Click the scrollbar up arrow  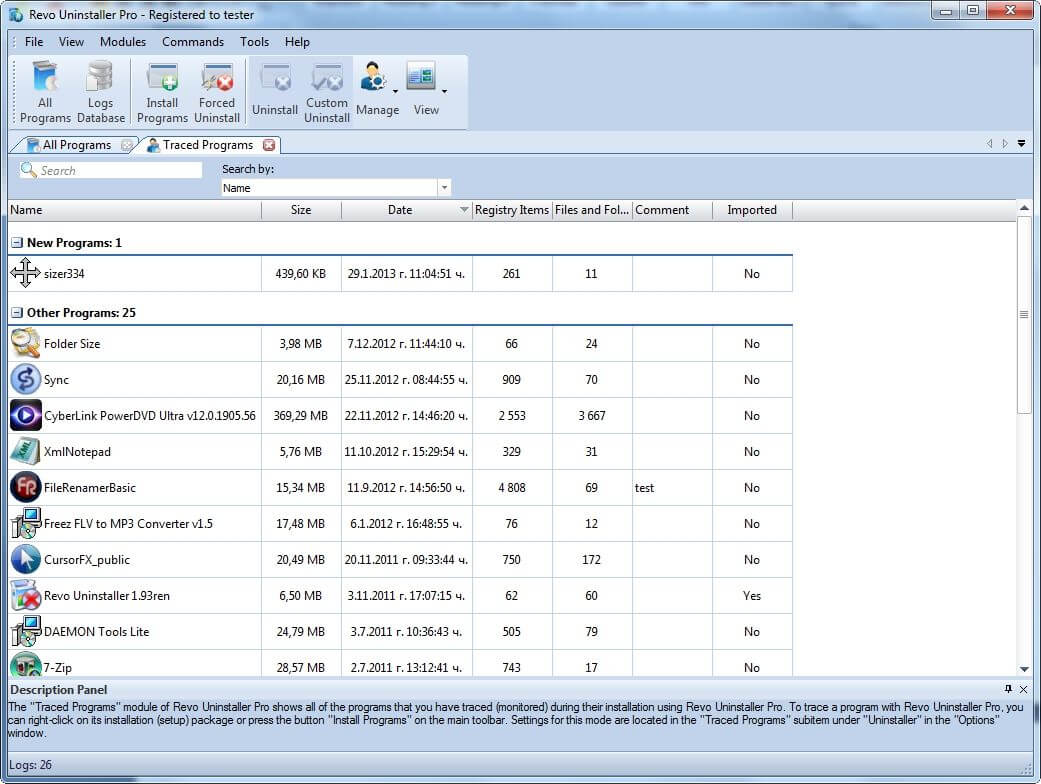tap(1024, 208)
